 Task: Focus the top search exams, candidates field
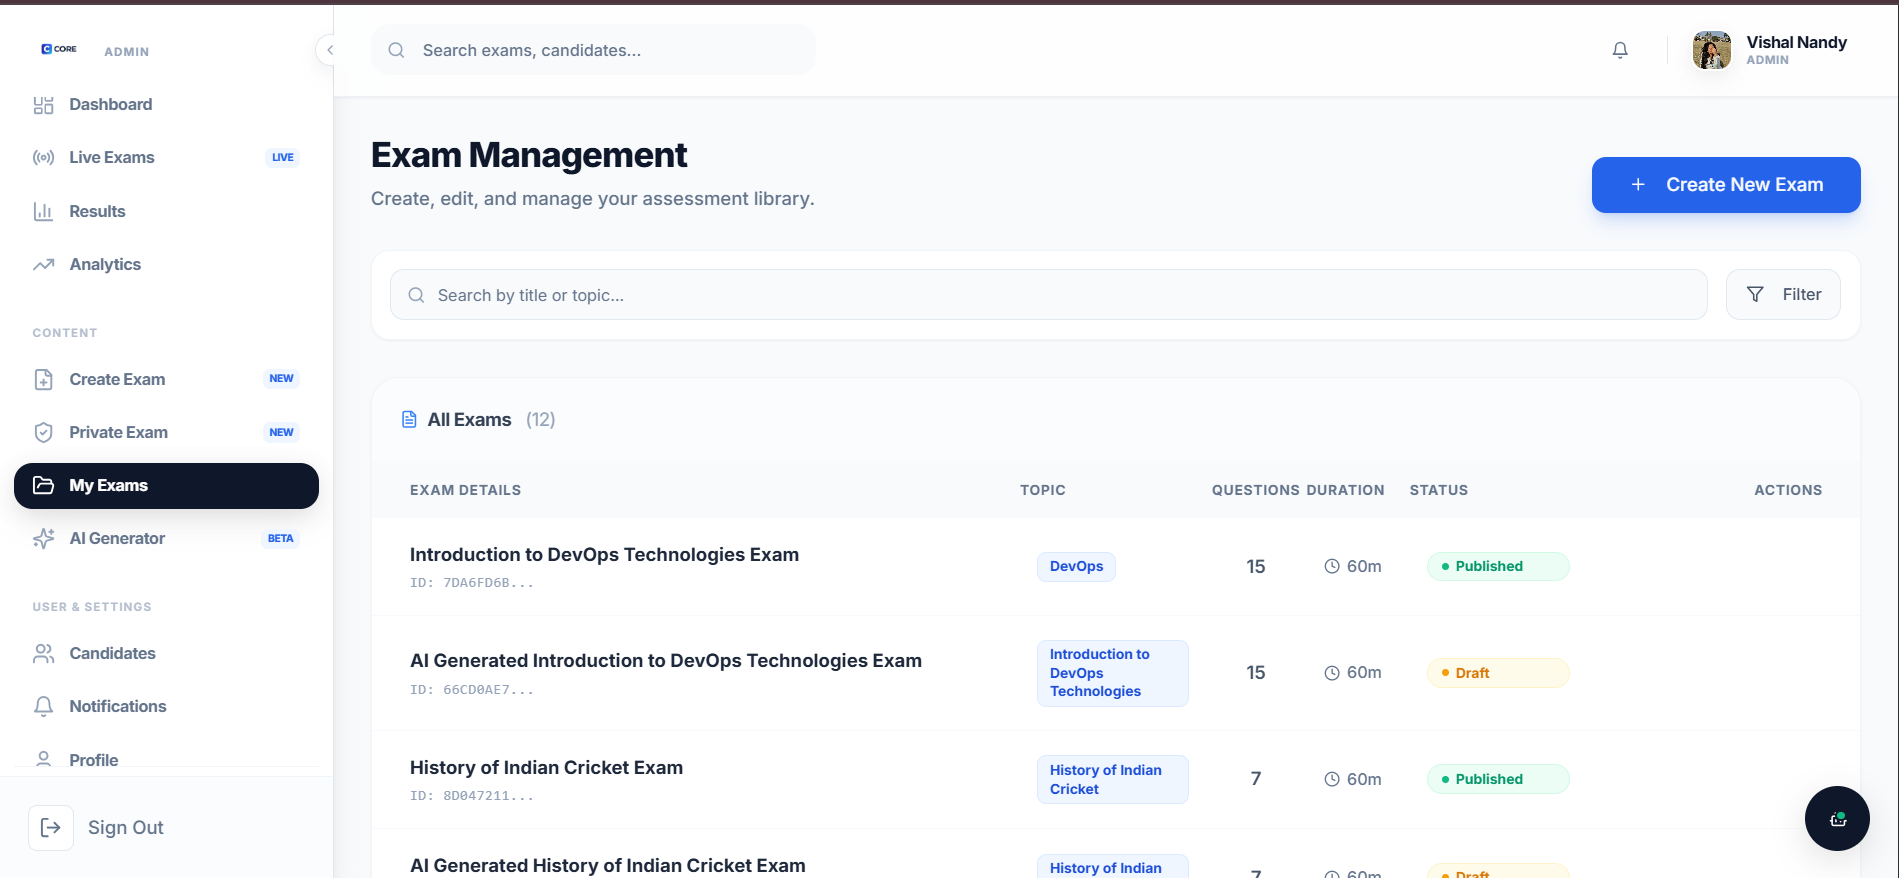(593, 50)
